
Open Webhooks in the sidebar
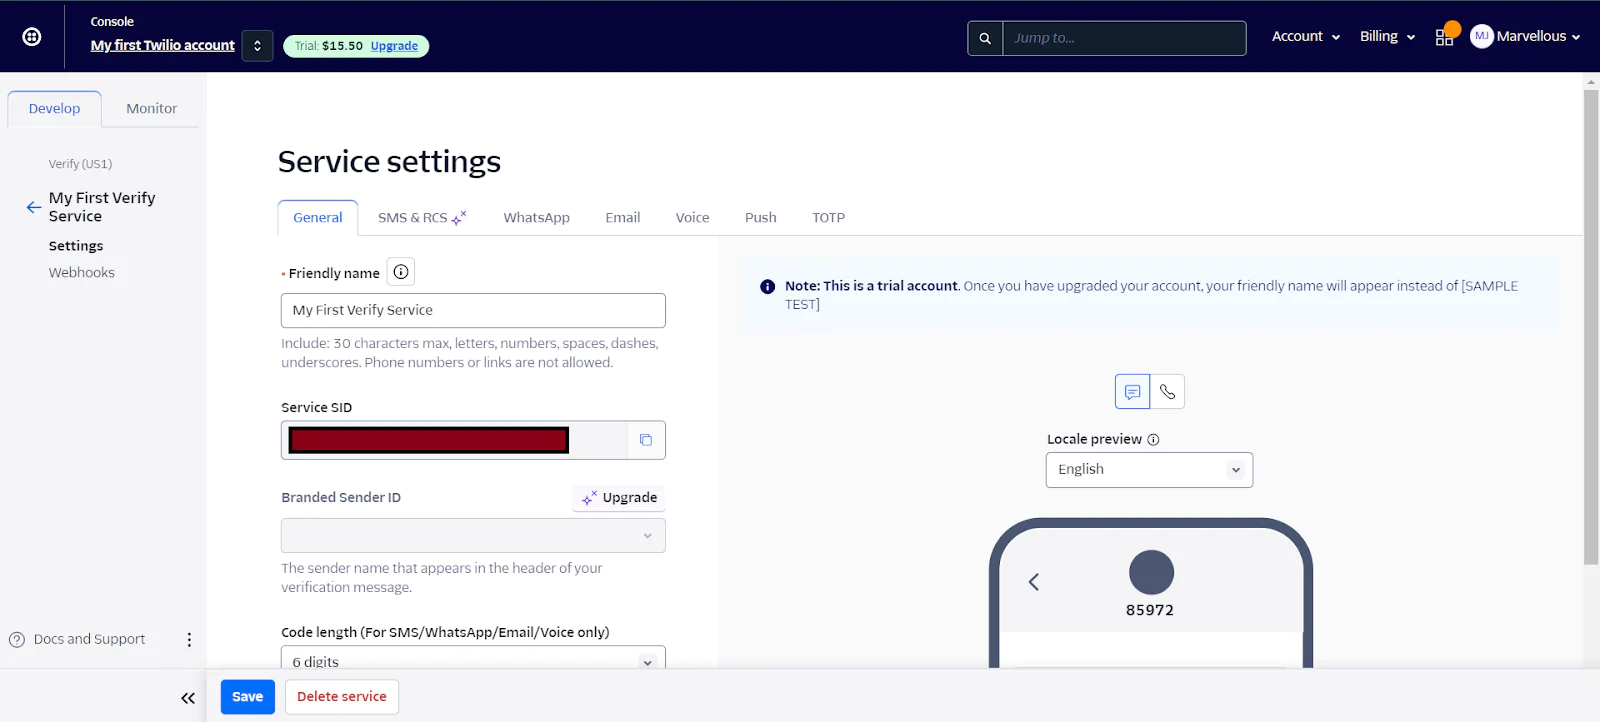(82, 272)
